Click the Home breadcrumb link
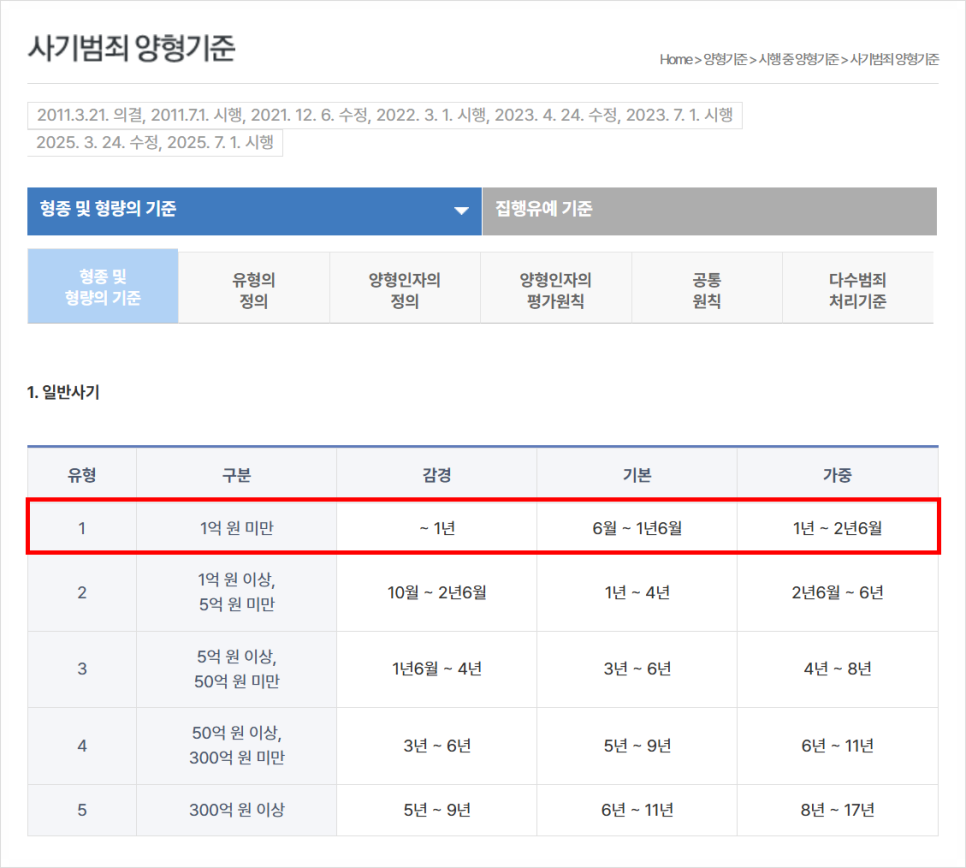Image resolution: width=966 pixels, height=868 pixels. coord(675,60)
